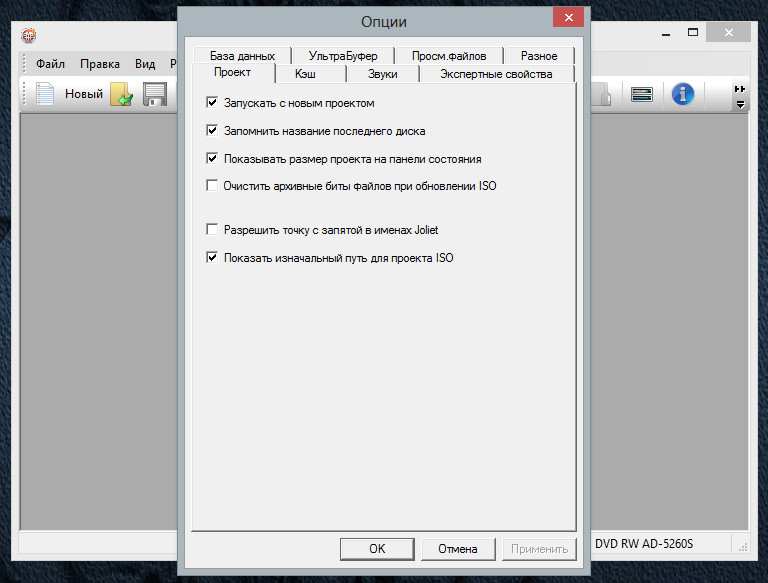The height and width of the screenshot is (583, 768).
Task: Enable 'Разрешить точку с запятой' in Joliet
Action: click(x=212, y=230)
